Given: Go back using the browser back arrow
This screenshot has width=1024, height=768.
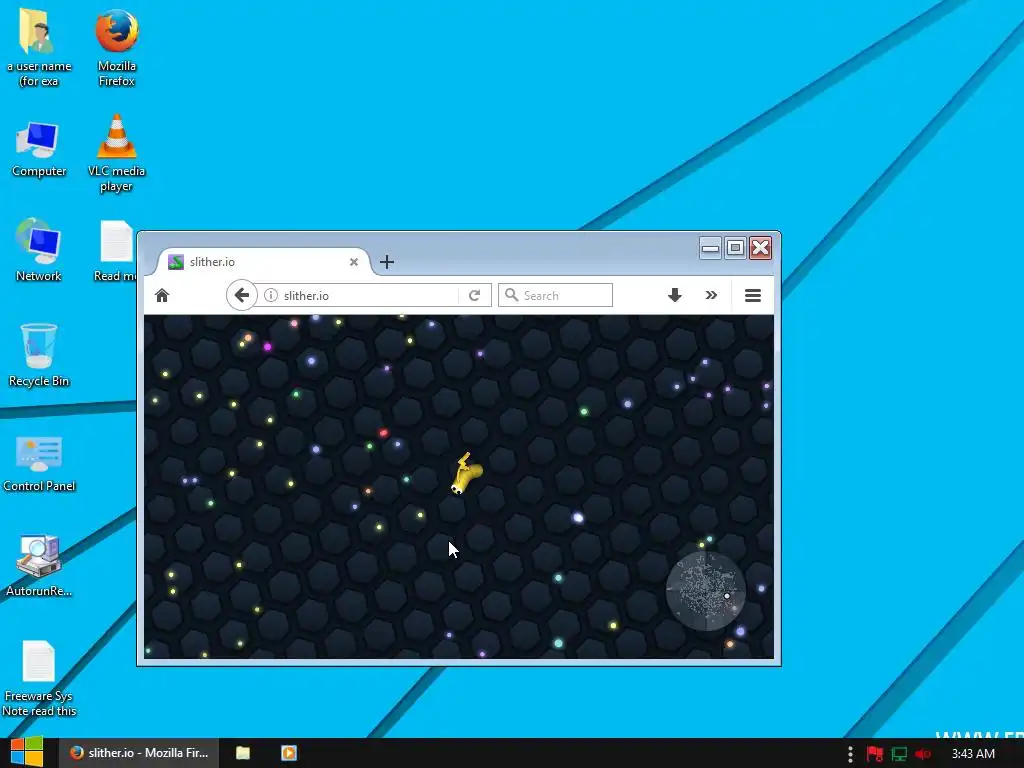Looking at the screenshot, I should [242, 295].
